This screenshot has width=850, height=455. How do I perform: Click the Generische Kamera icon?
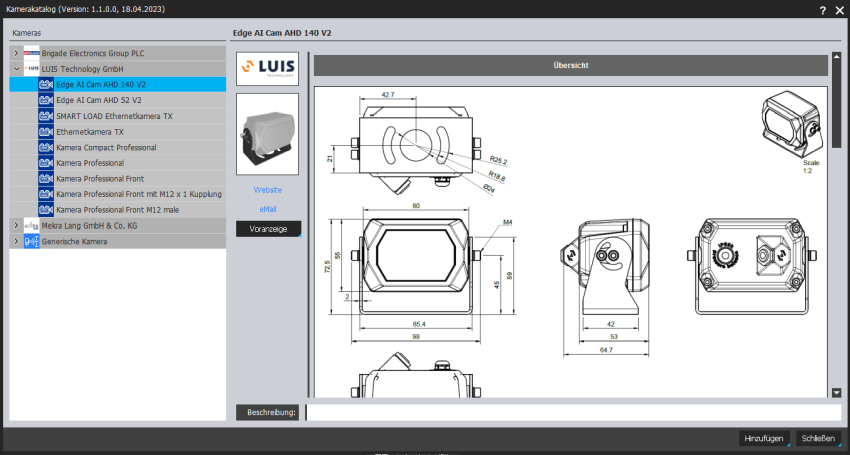tap(31, 241)
